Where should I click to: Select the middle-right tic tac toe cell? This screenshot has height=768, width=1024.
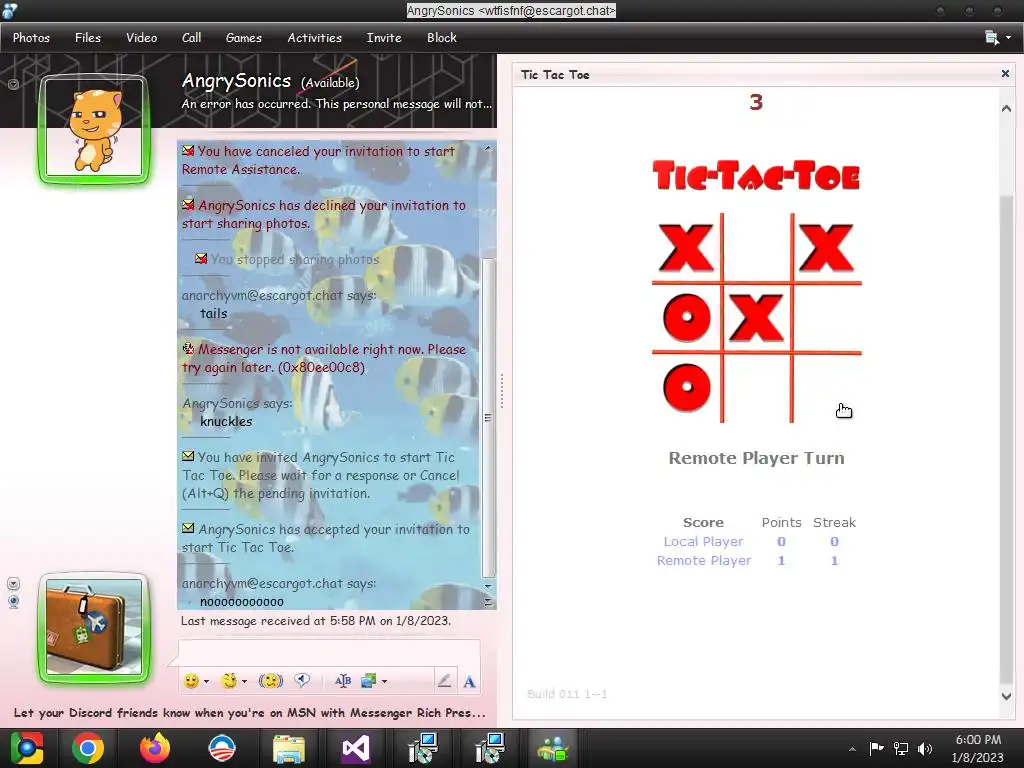(827, 318)
